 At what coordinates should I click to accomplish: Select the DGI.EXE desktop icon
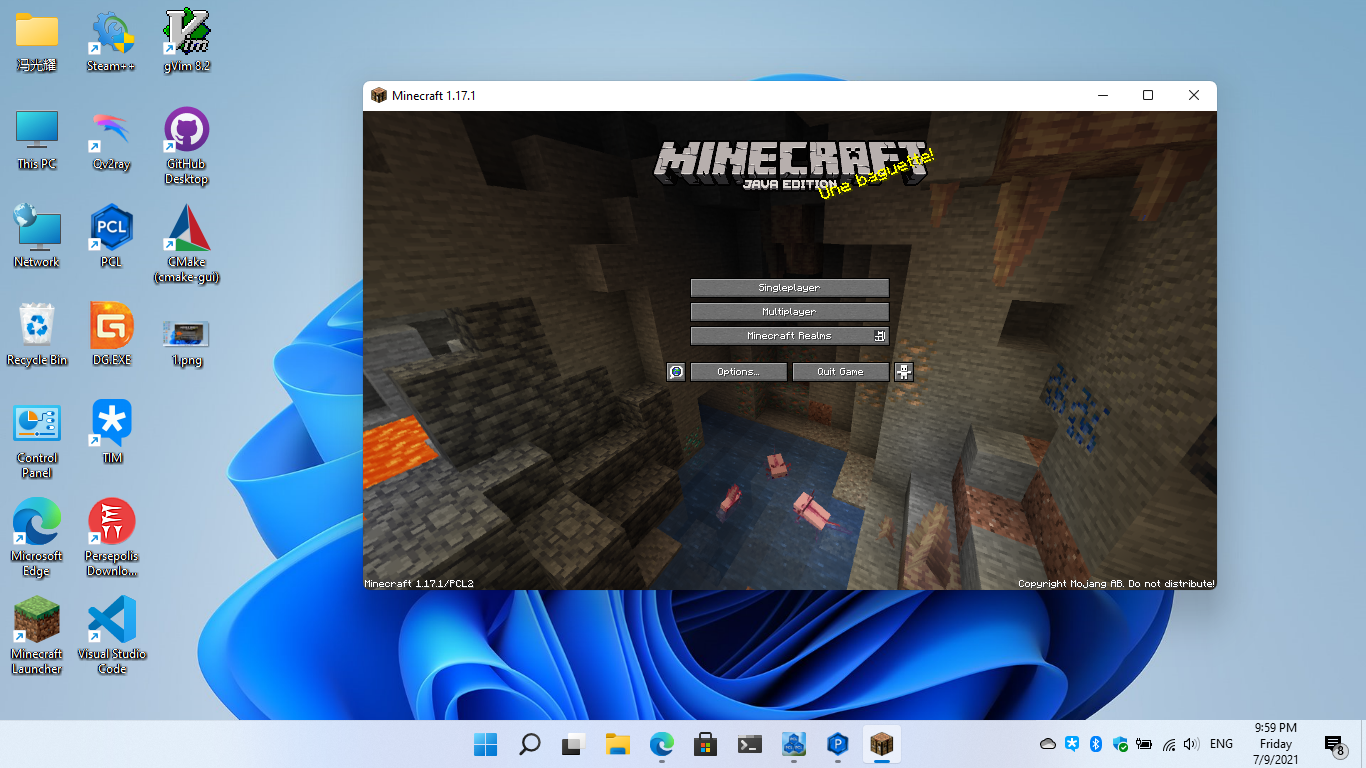(111, 335)
